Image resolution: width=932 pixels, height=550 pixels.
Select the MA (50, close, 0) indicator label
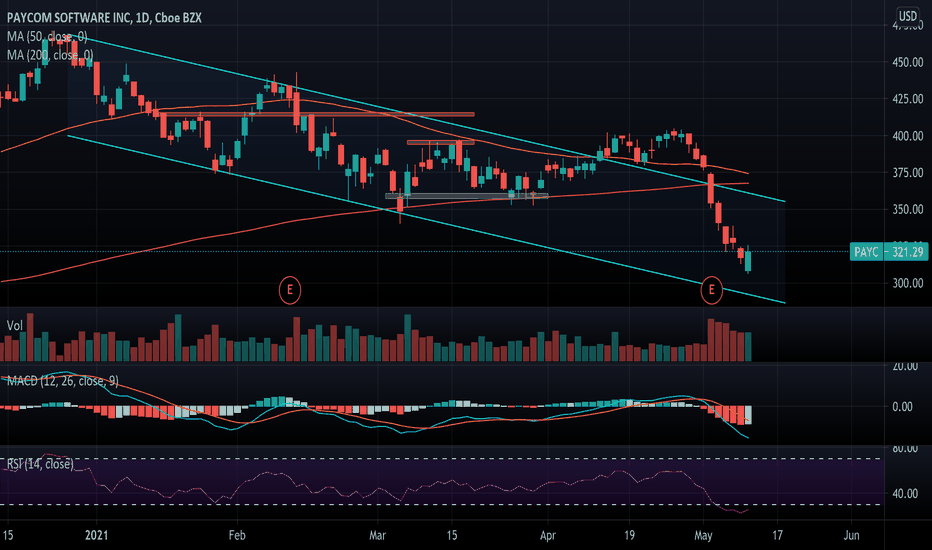click(x=47, y=37)
